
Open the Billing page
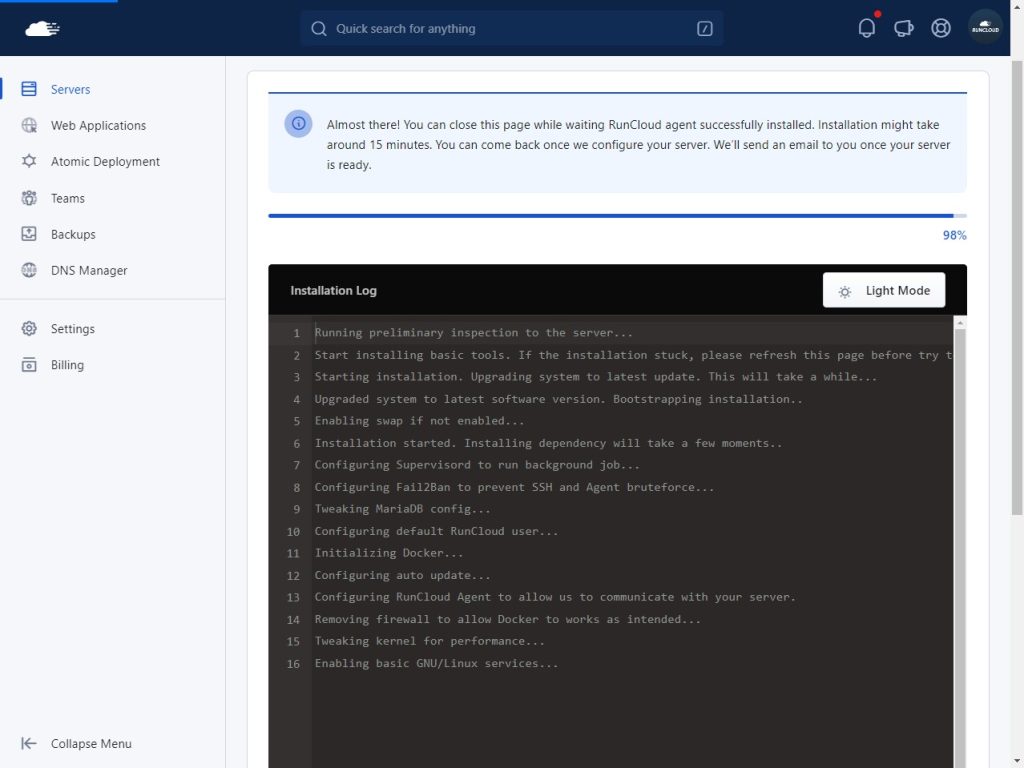coord(67,365)
